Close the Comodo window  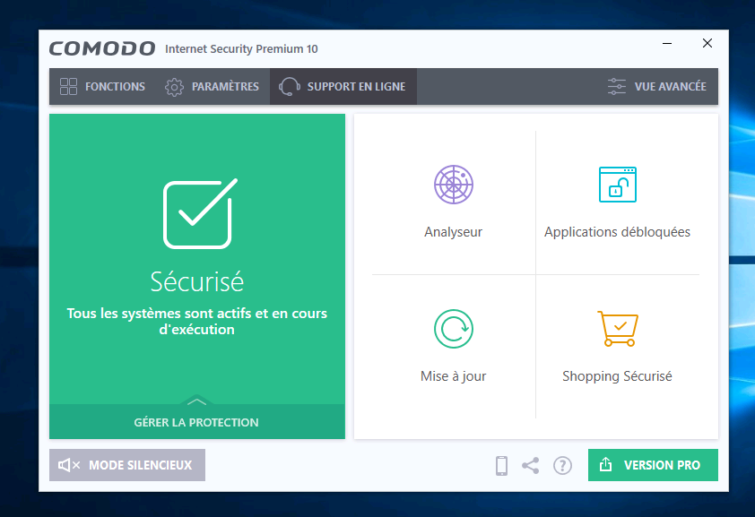(x=707, y=43)
